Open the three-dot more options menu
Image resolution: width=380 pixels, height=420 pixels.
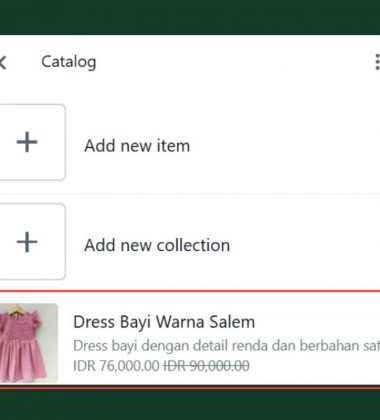377,62
